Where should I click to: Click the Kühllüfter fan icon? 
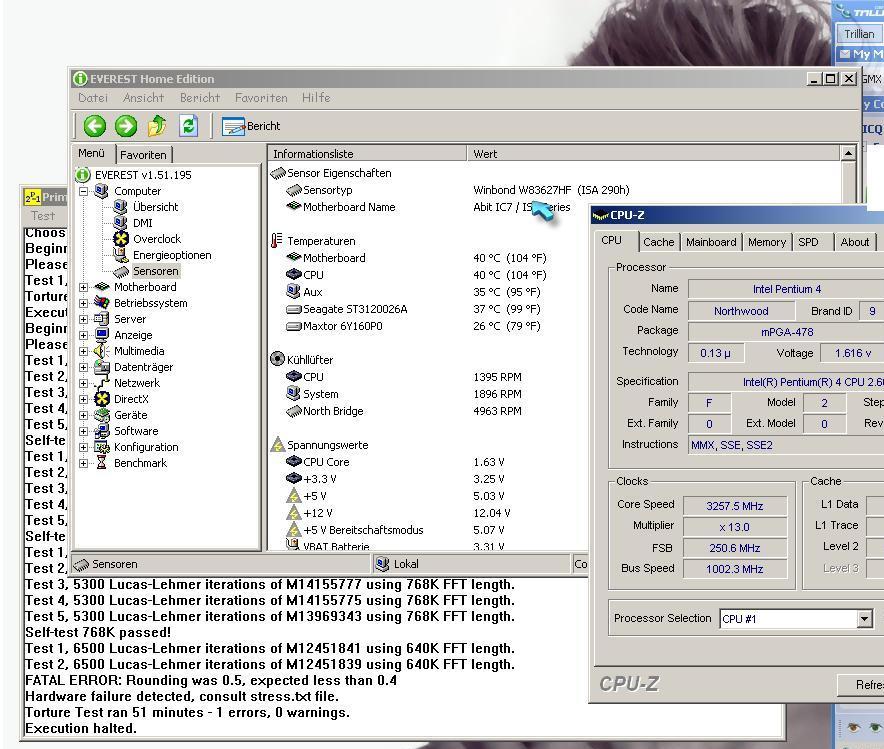point(277,359)
